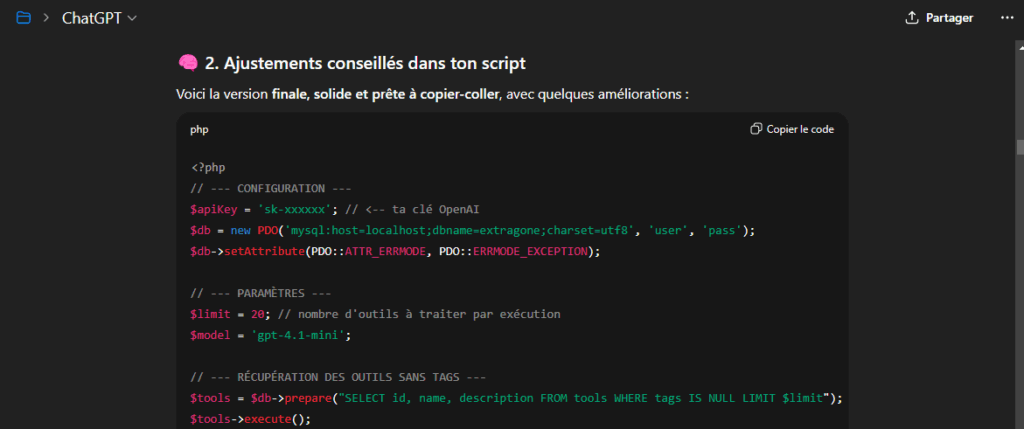Screen dimensions: 1024x429
Task: Click the copy icon in code block header
Action: click(756, 129)
